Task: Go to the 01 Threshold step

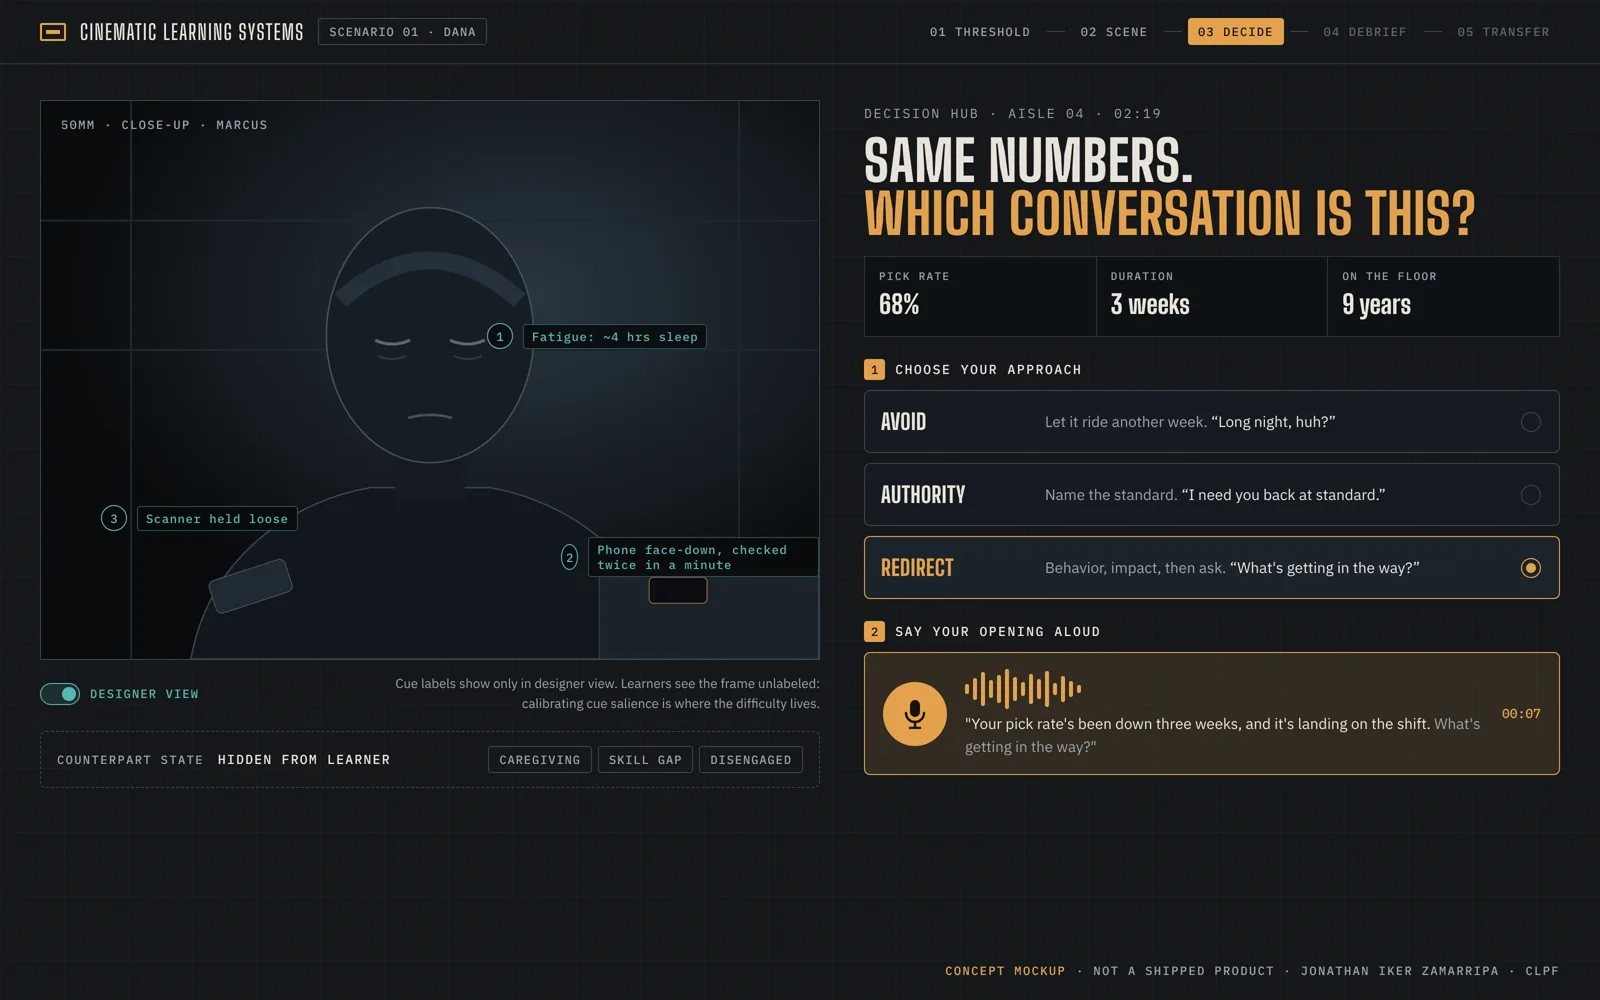Action: click(x=980, y=32)
